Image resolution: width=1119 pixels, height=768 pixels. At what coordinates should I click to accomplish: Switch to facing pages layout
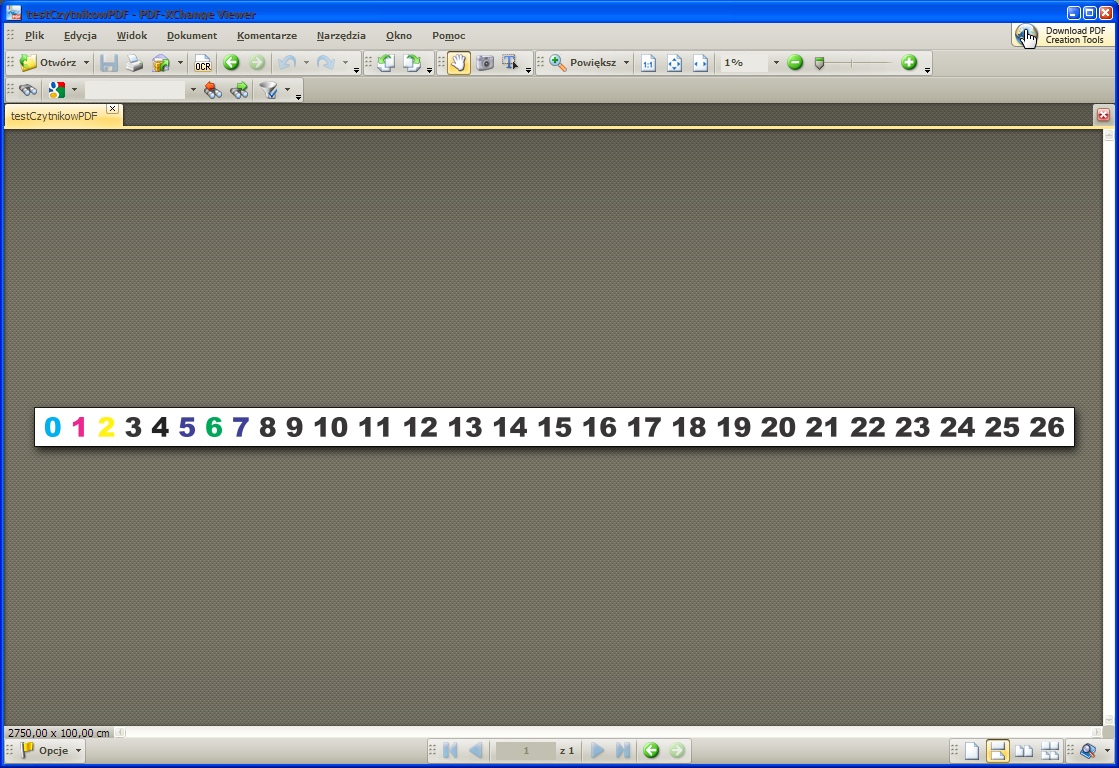click(1024, 751)
